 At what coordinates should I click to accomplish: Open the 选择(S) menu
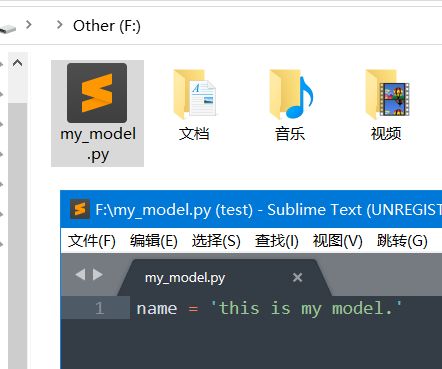(216, 241)
